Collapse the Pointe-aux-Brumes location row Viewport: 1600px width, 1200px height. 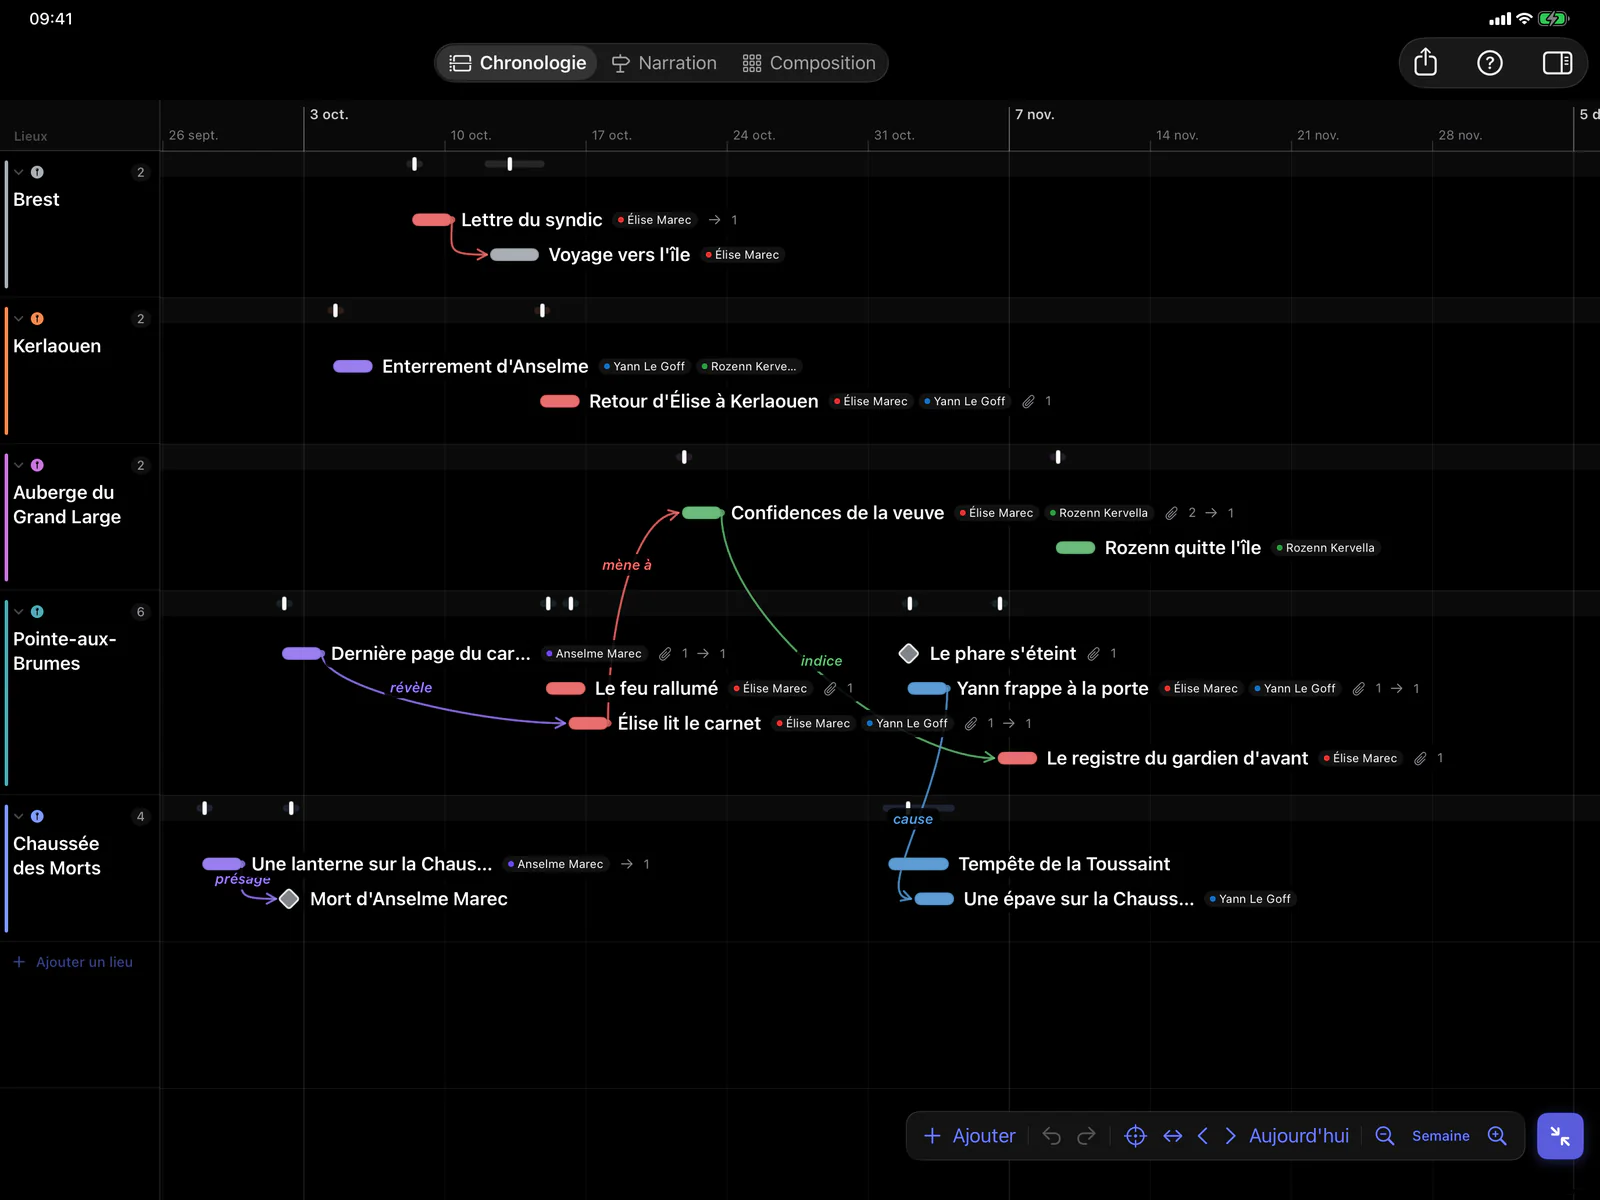[19, 612]
